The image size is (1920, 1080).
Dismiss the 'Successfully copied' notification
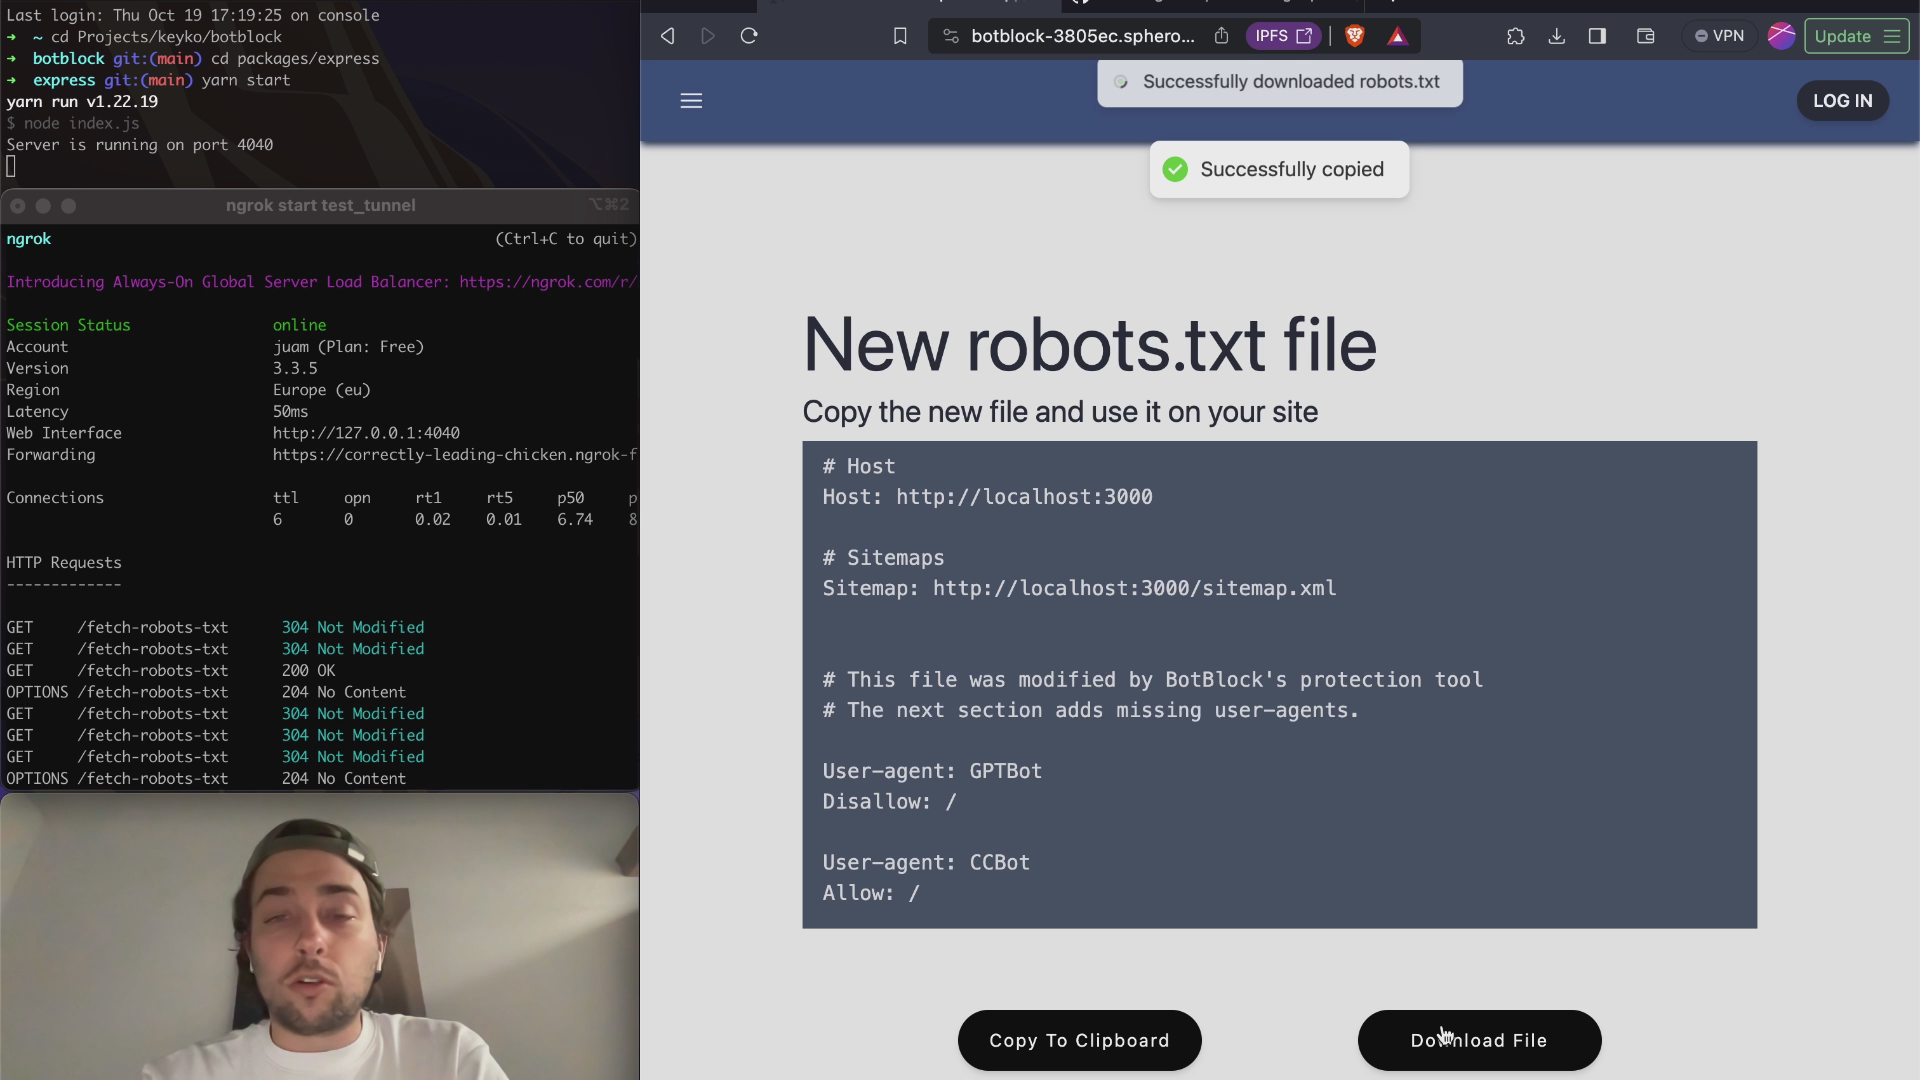click(1279, 169)
